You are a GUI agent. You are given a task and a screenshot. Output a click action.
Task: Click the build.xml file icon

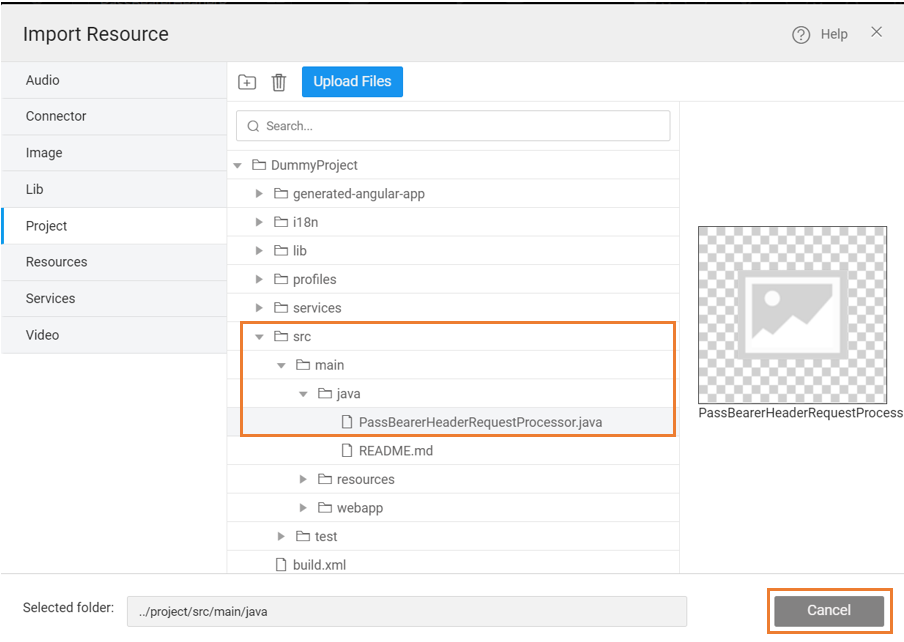coord(281,565)
